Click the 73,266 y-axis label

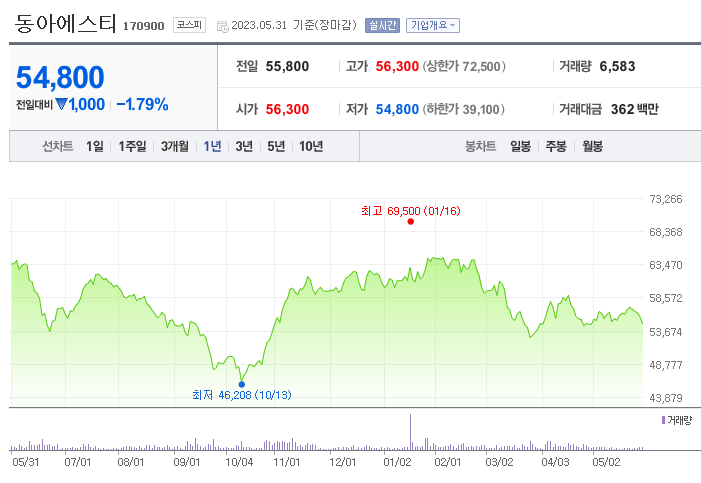666,199
